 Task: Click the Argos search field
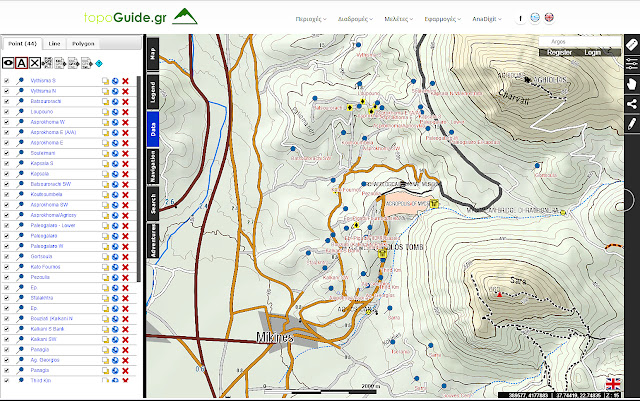[580, 42]
